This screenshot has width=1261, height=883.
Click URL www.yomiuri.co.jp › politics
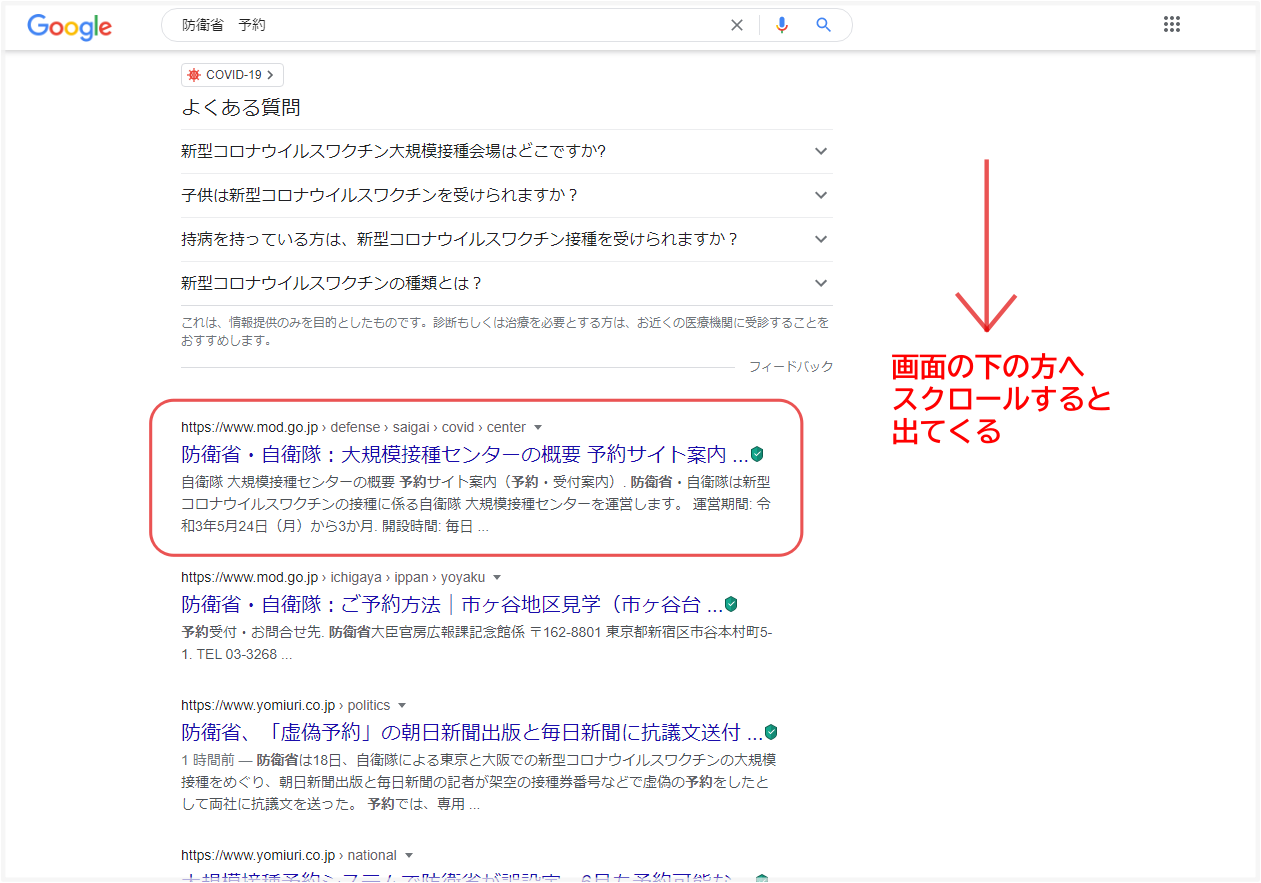285,706
